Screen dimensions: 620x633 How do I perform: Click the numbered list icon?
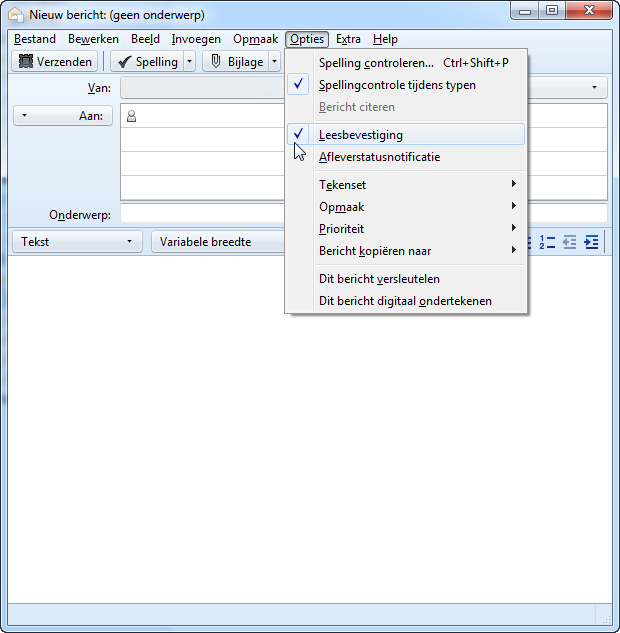coord(547,242)
